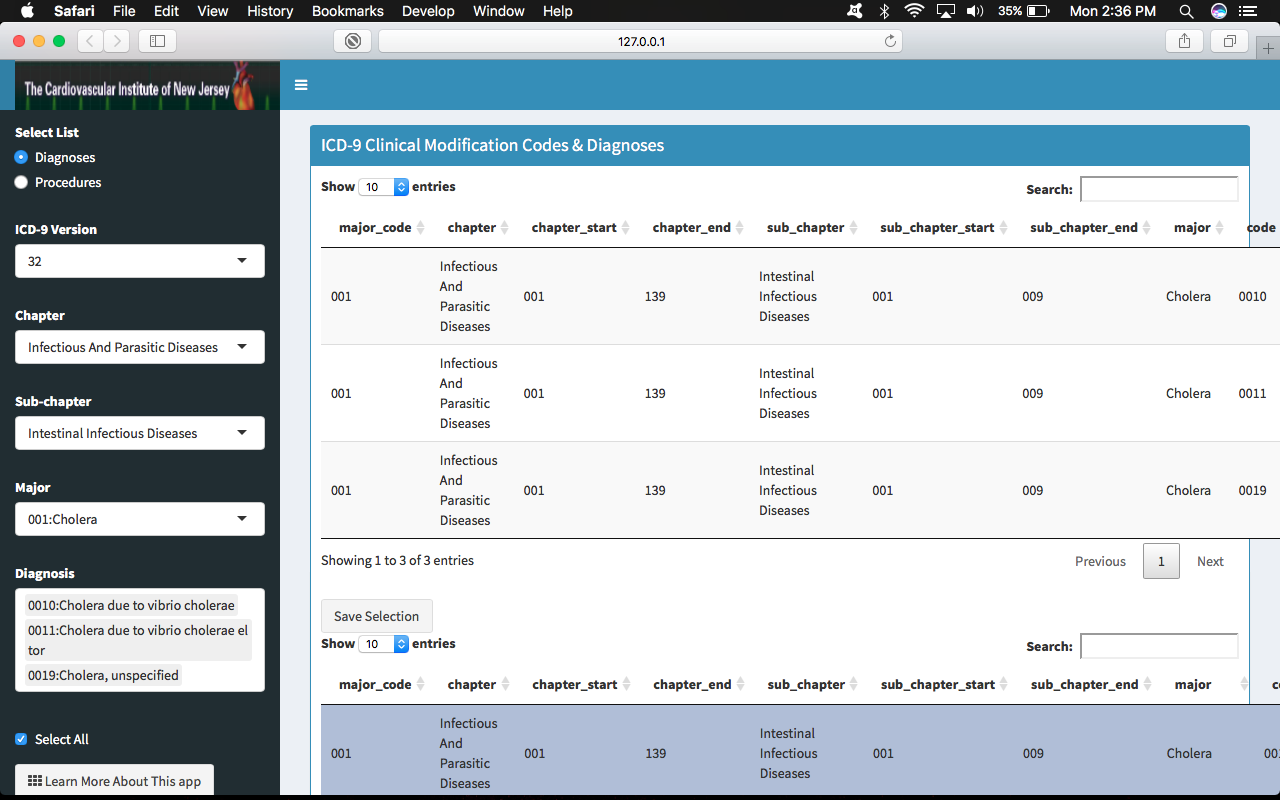Select the Diagnoses radio button

click(x=21, y=157)
